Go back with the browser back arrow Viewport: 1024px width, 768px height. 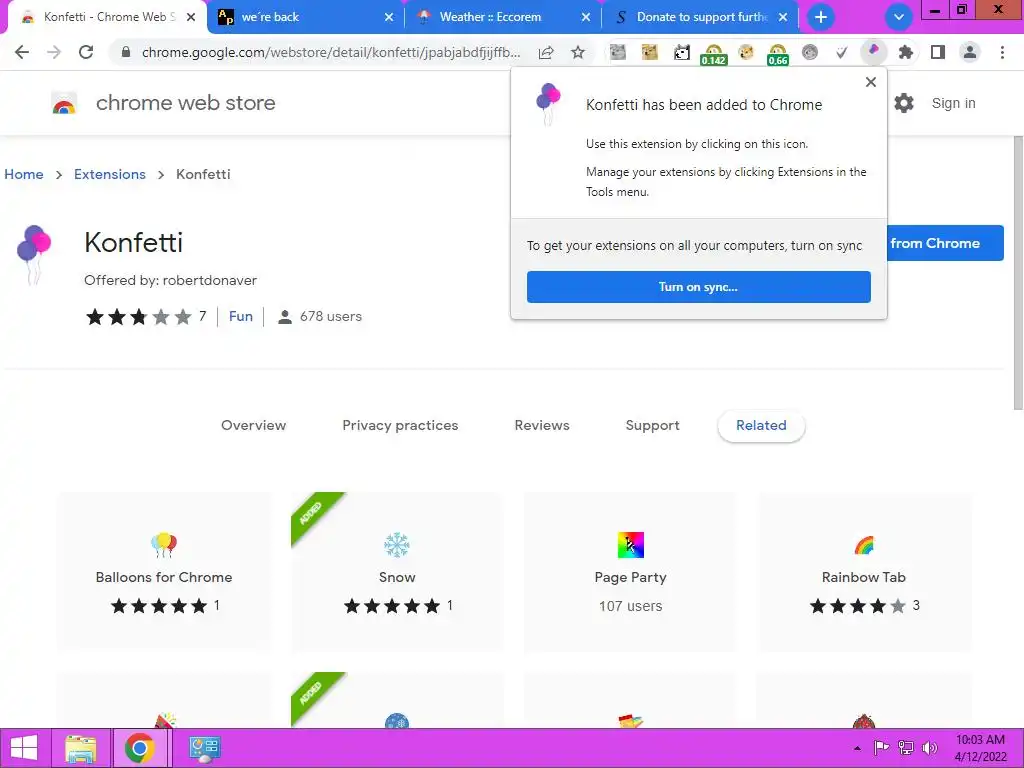point(22,52)
